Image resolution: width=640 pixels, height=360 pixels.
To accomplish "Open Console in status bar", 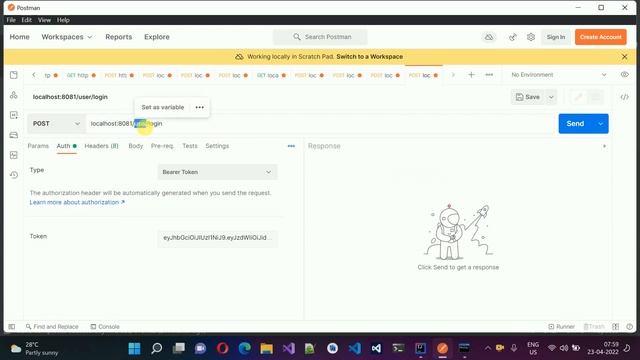I will click(105, 327).
